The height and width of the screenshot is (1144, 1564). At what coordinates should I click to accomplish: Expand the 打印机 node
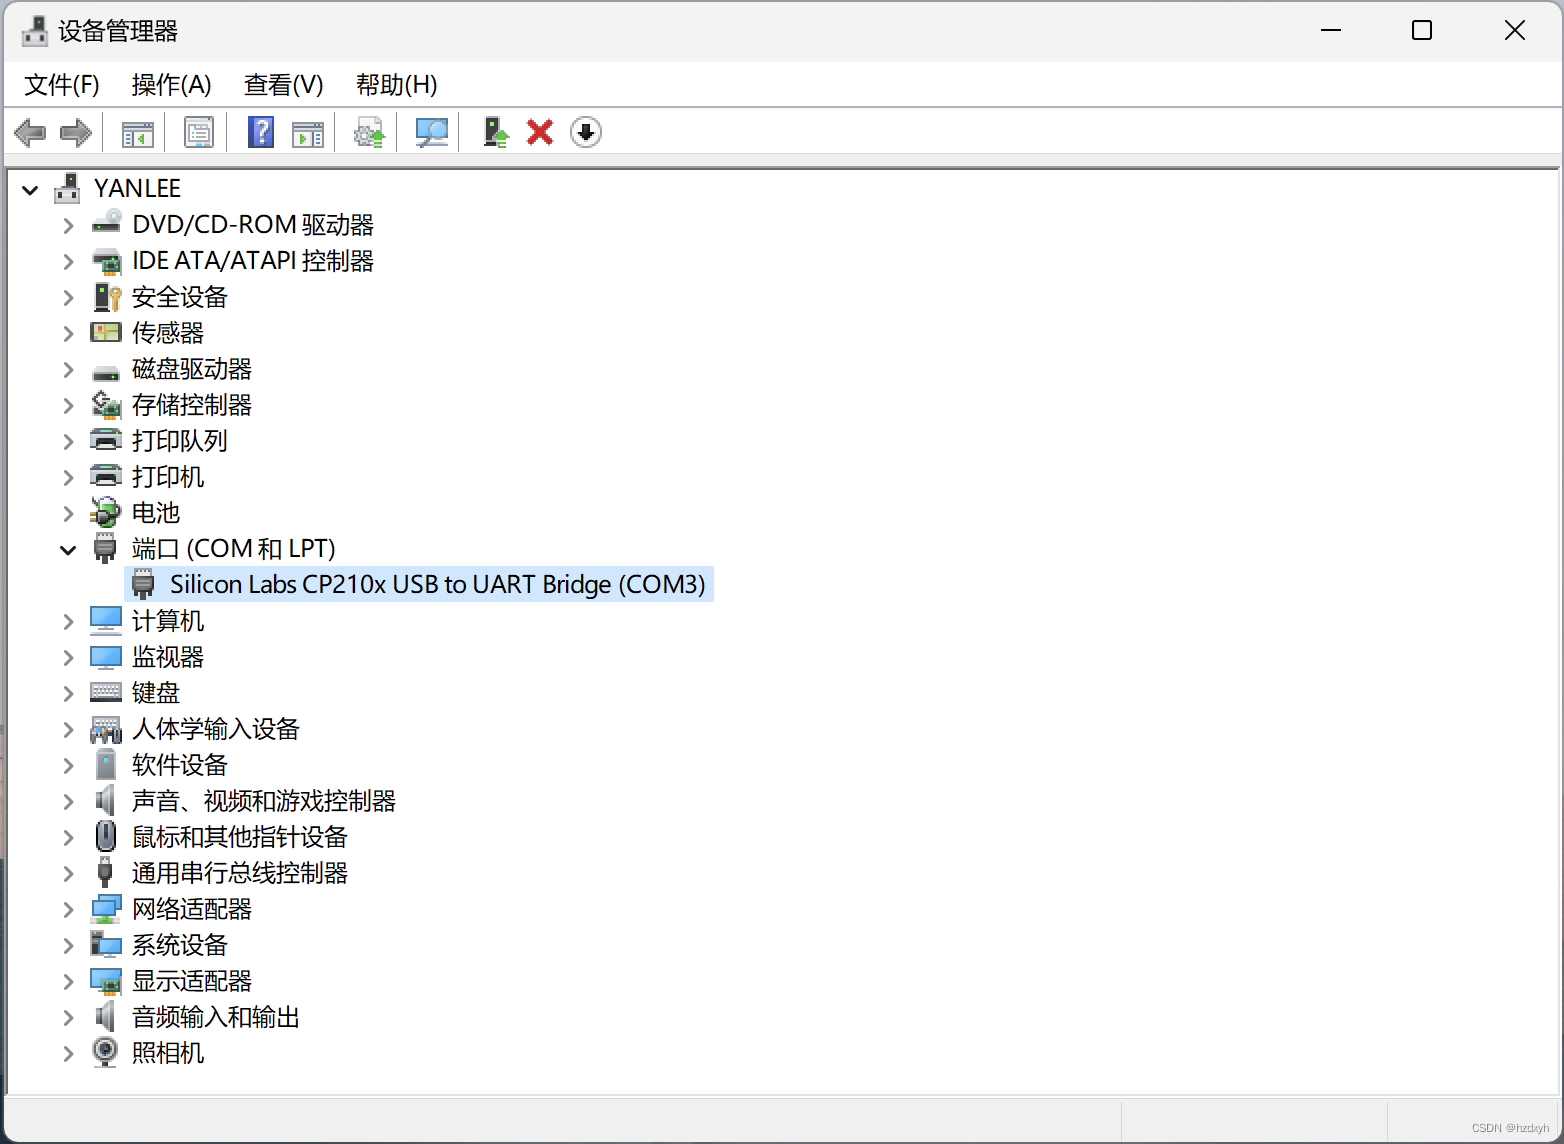(x=68, y=477)
